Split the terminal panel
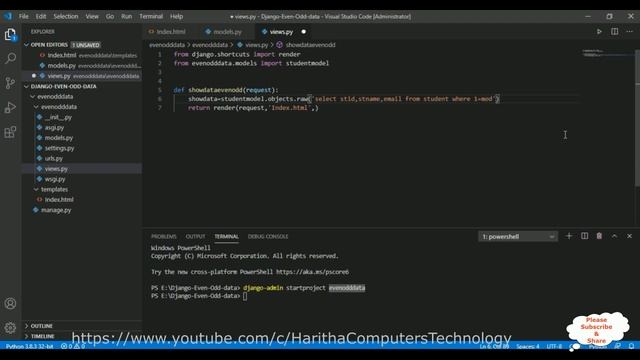This screenshot has width=640, height=360. coord(584,236)
